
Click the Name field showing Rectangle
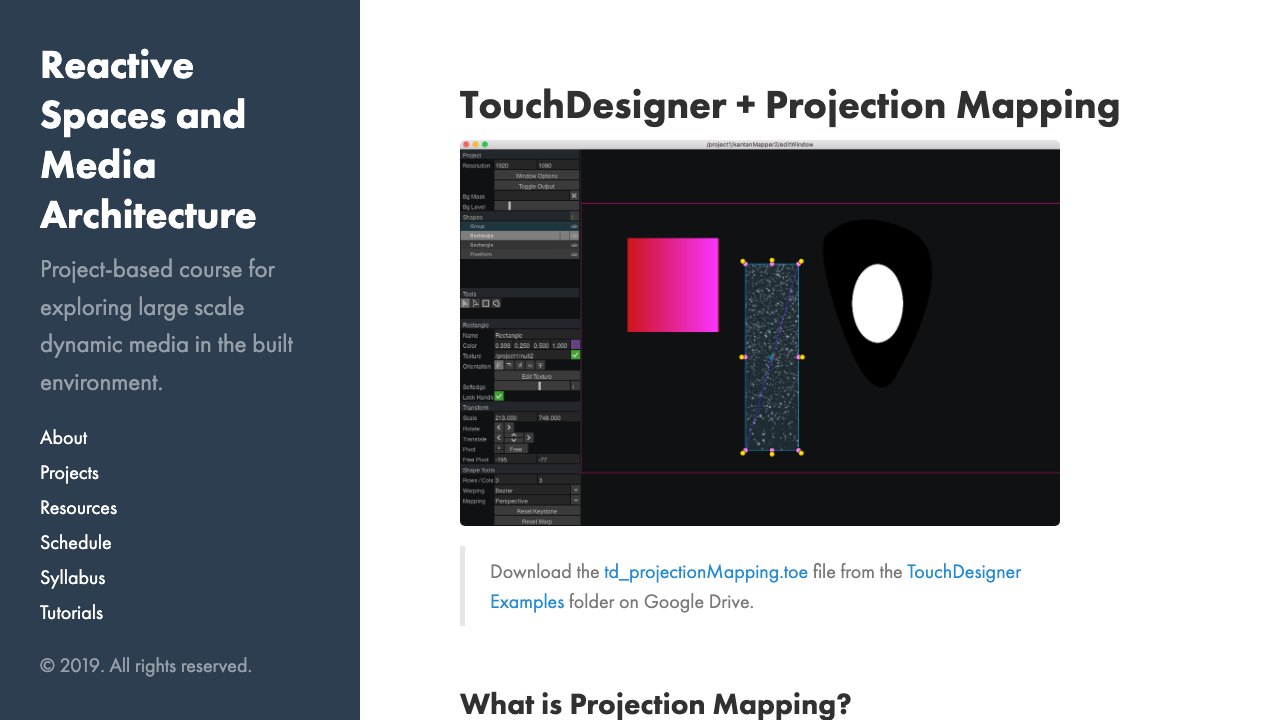coord(537,335)
